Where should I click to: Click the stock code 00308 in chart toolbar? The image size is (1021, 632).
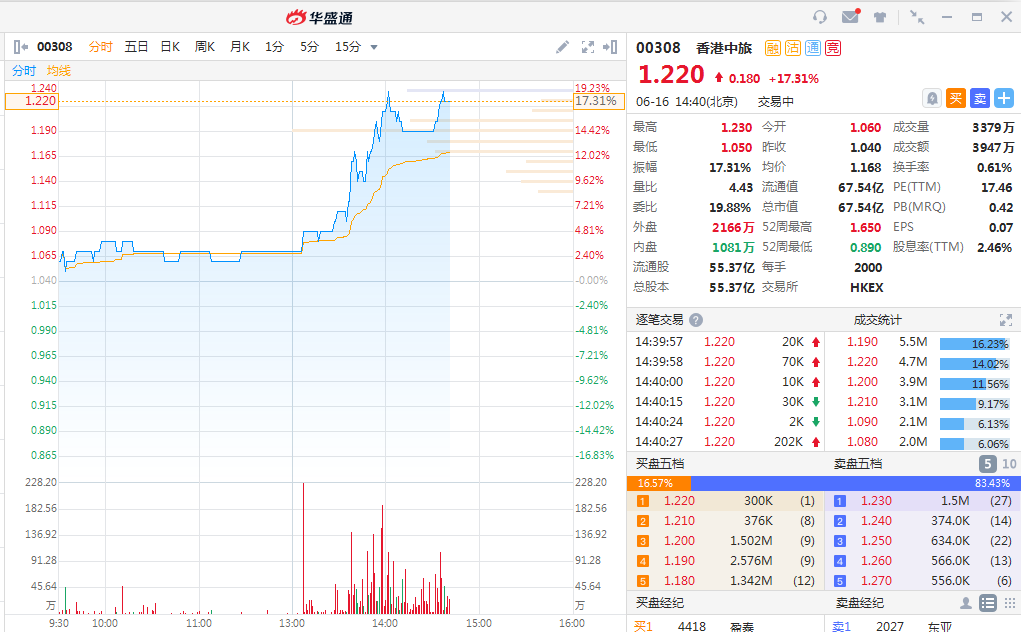click(55, 47)
